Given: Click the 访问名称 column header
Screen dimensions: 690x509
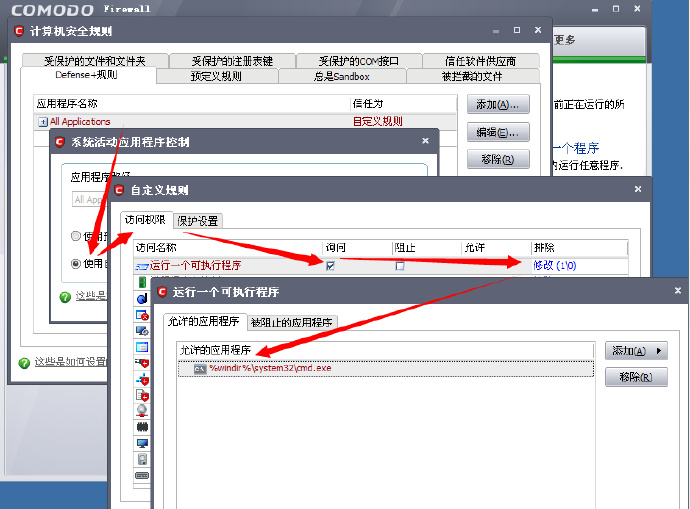Looking at the screenshot, I should point(228,248).
